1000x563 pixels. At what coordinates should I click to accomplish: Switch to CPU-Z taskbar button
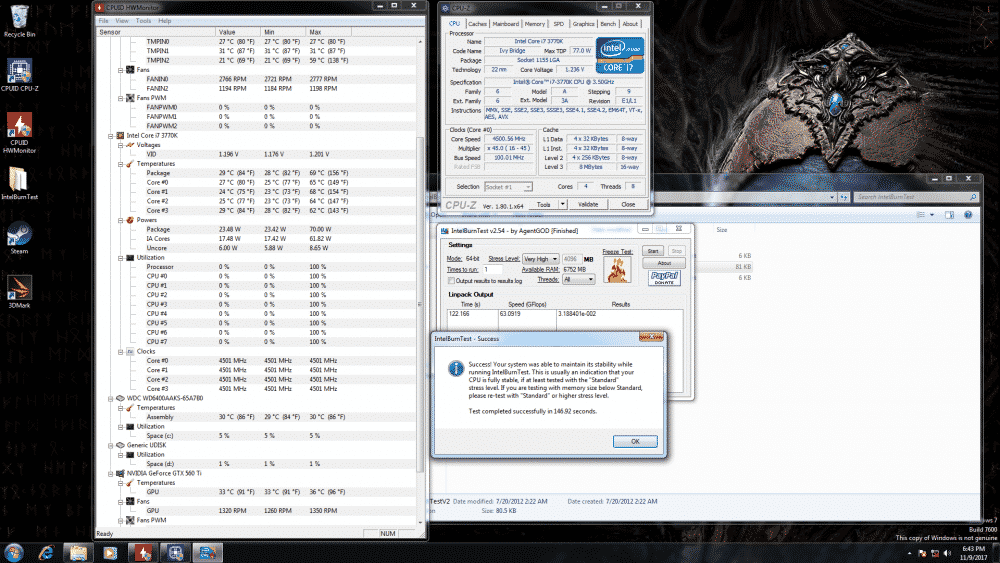175,552
